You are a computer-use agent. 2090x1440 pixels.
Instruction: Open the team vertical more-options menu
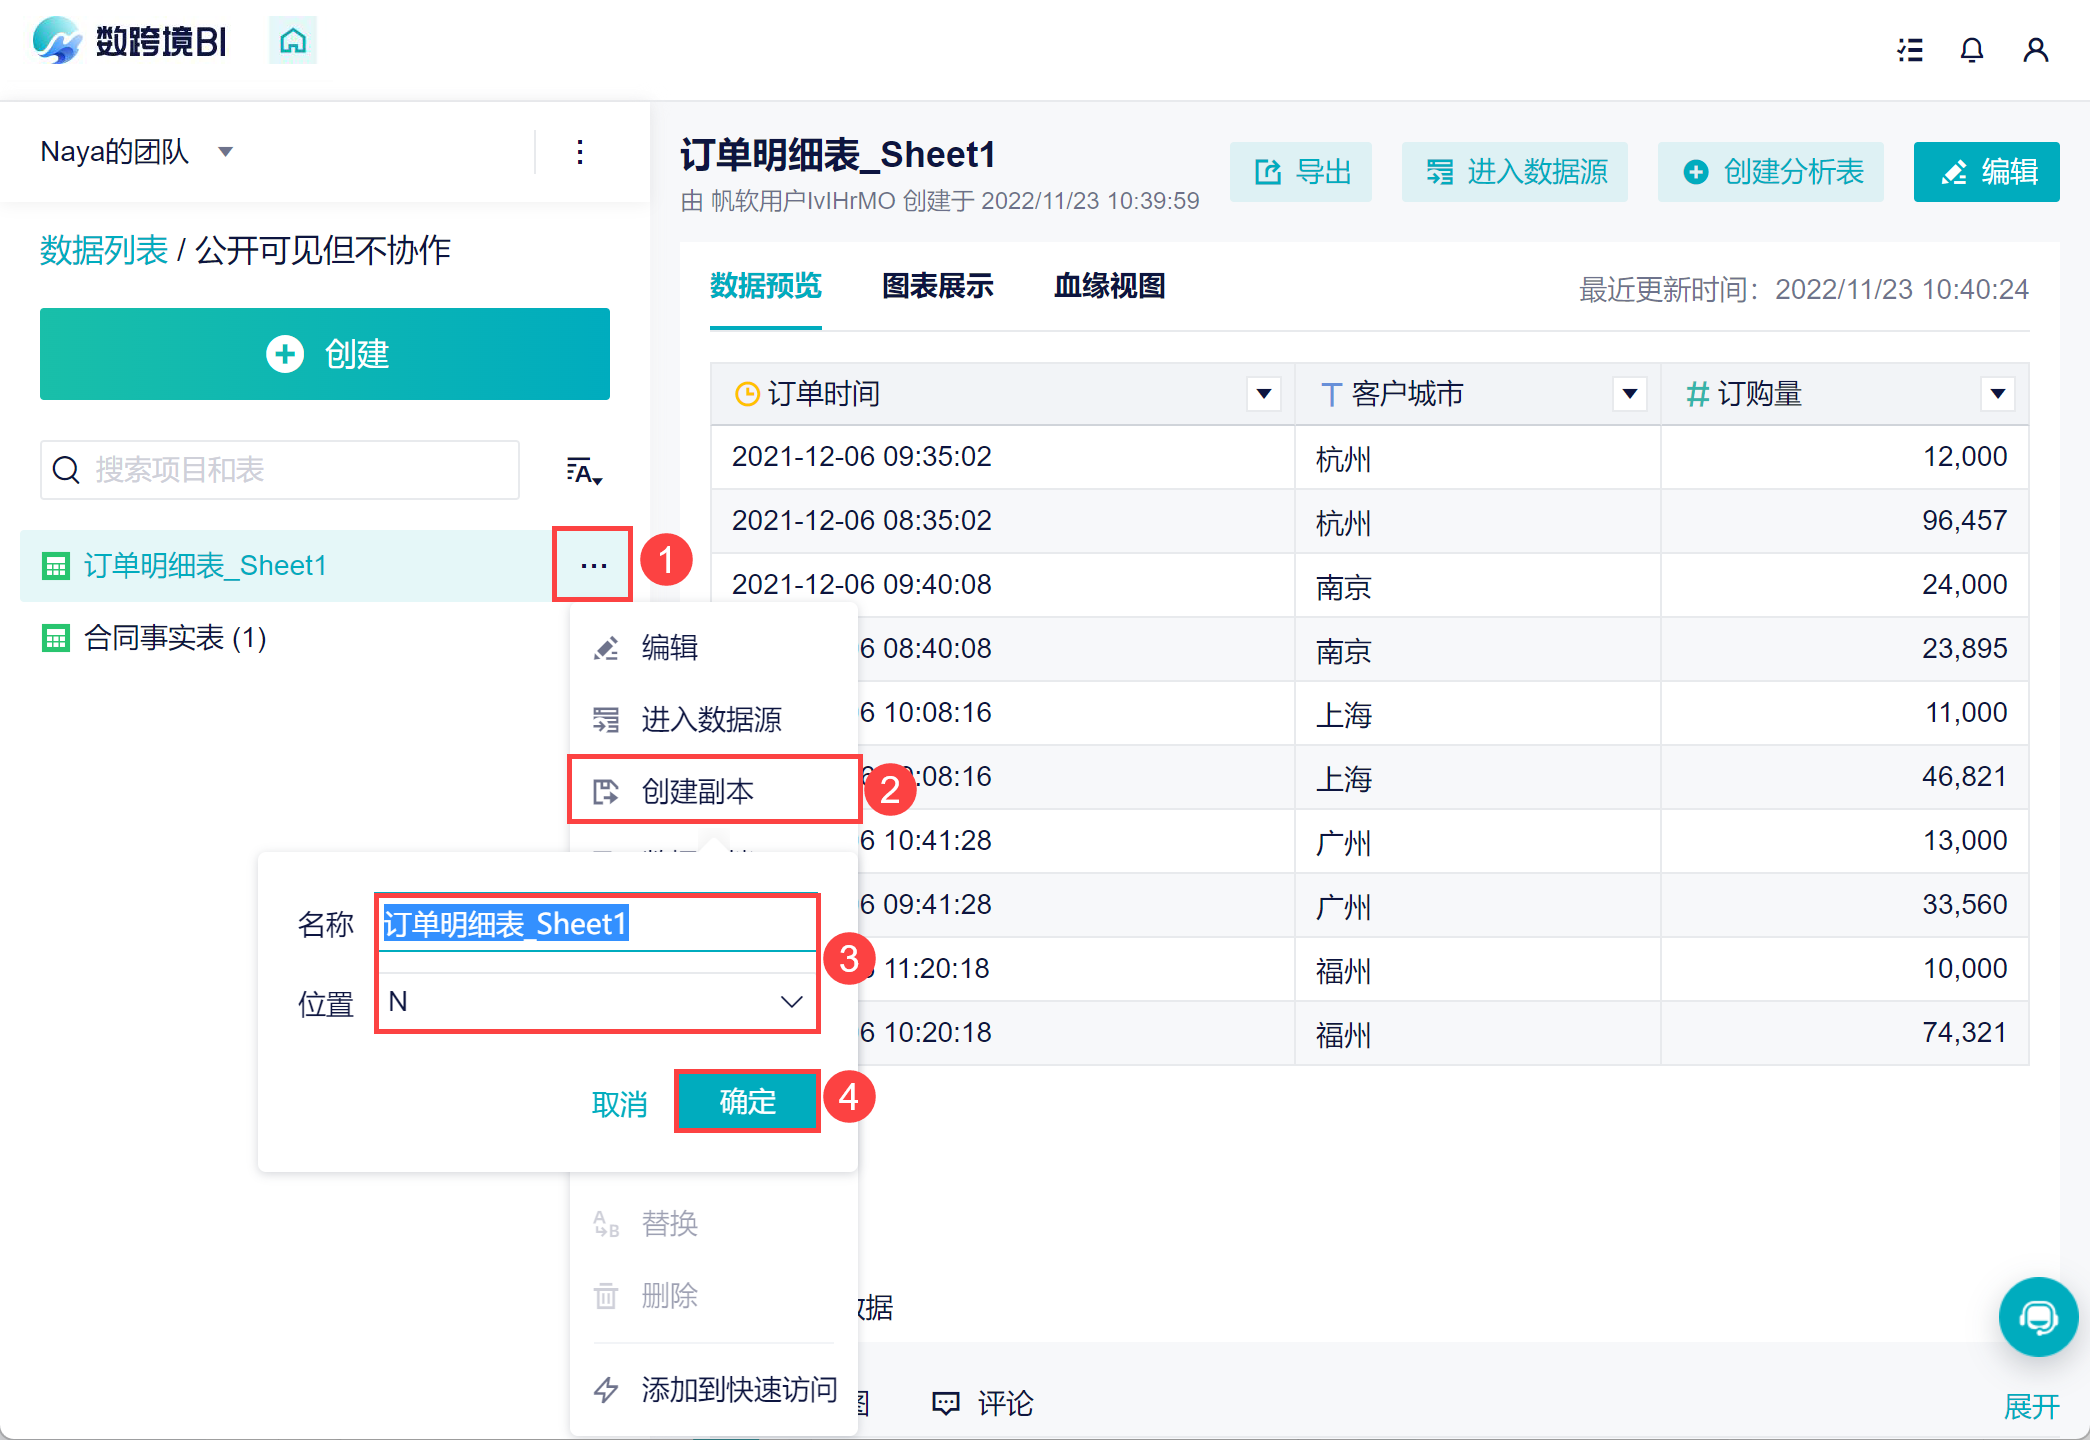pos(580,152)
